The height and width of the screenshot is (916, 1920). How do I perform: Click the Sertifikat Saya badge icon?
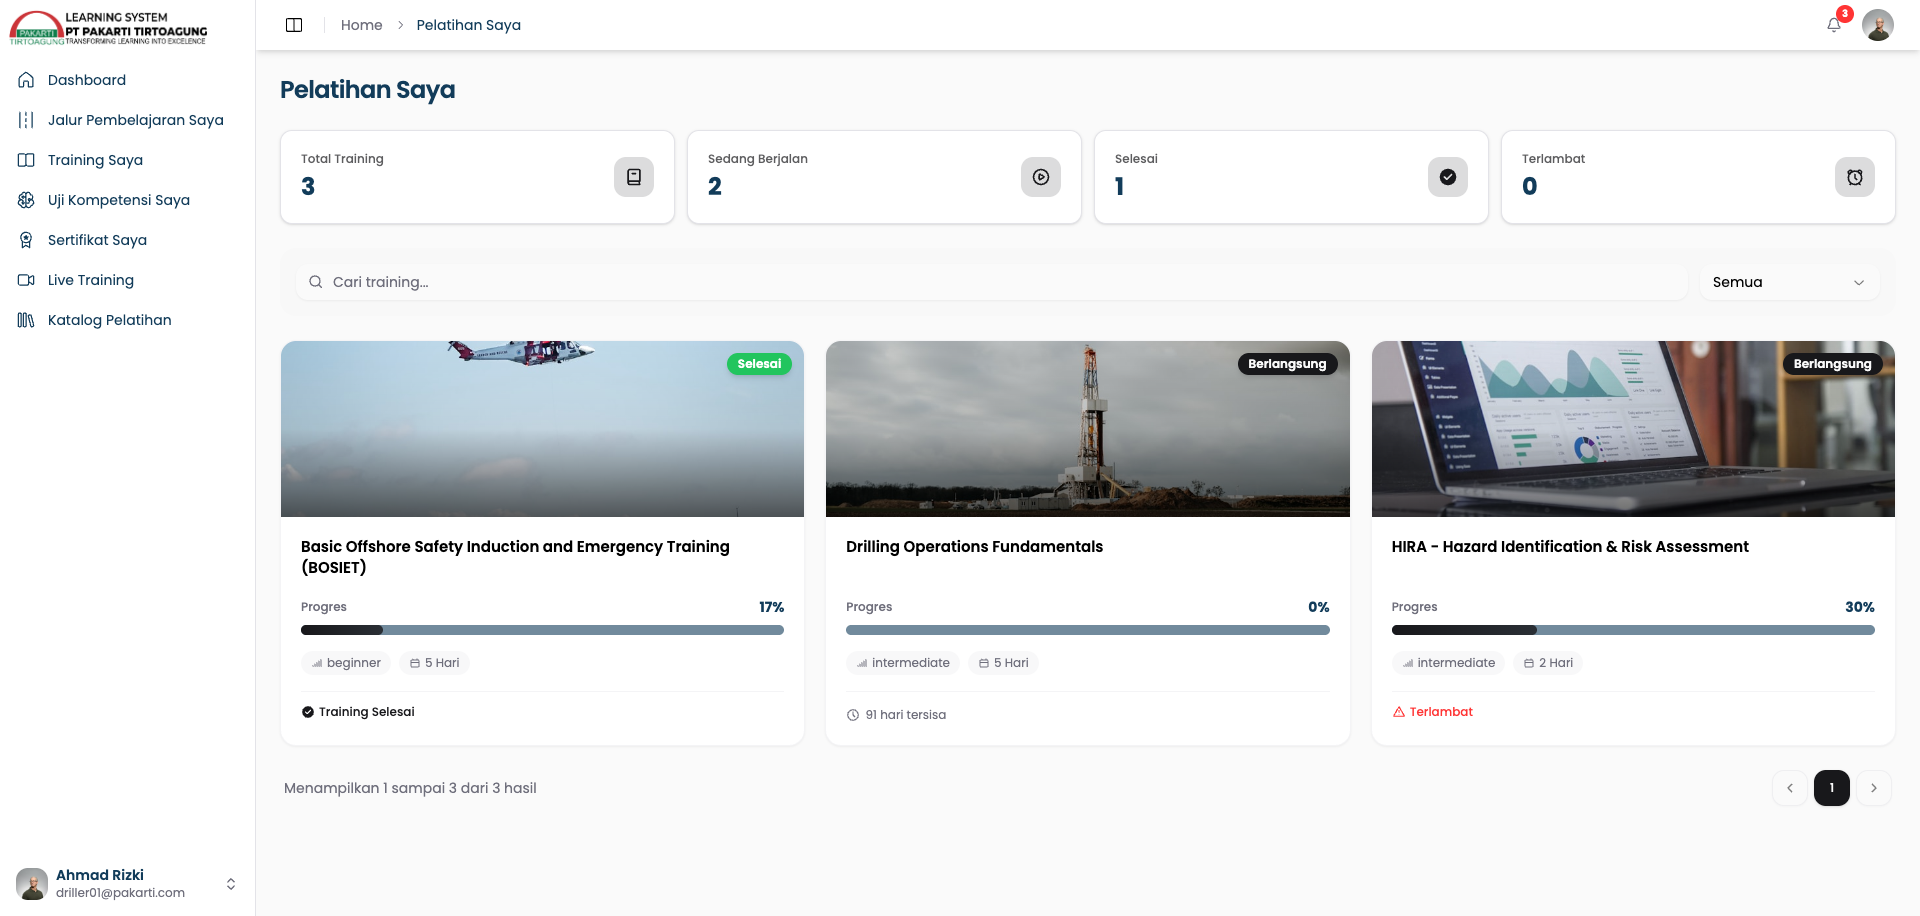(x=26, y=240)
